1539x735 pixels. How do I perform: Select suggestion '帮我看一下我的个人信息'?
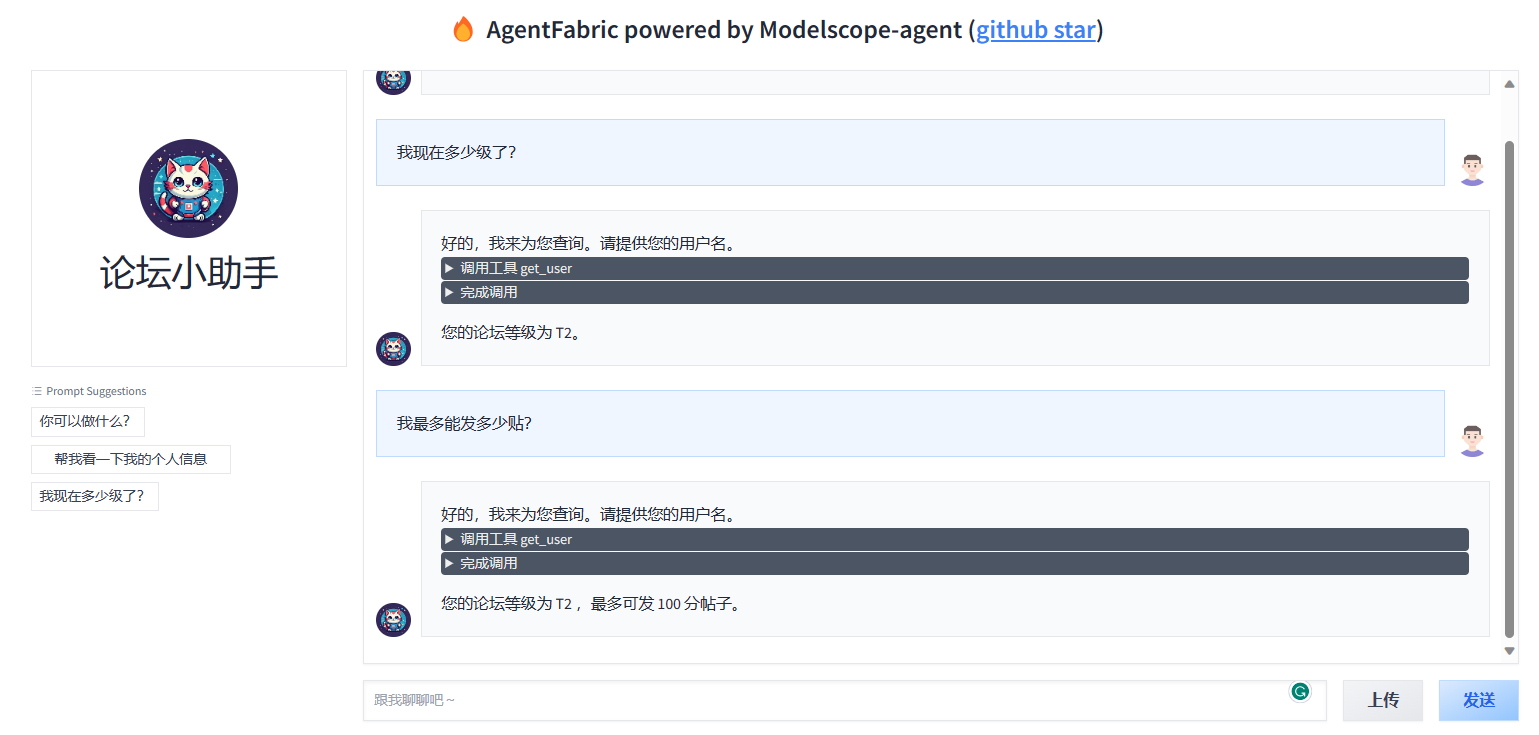tap(131, 459)
